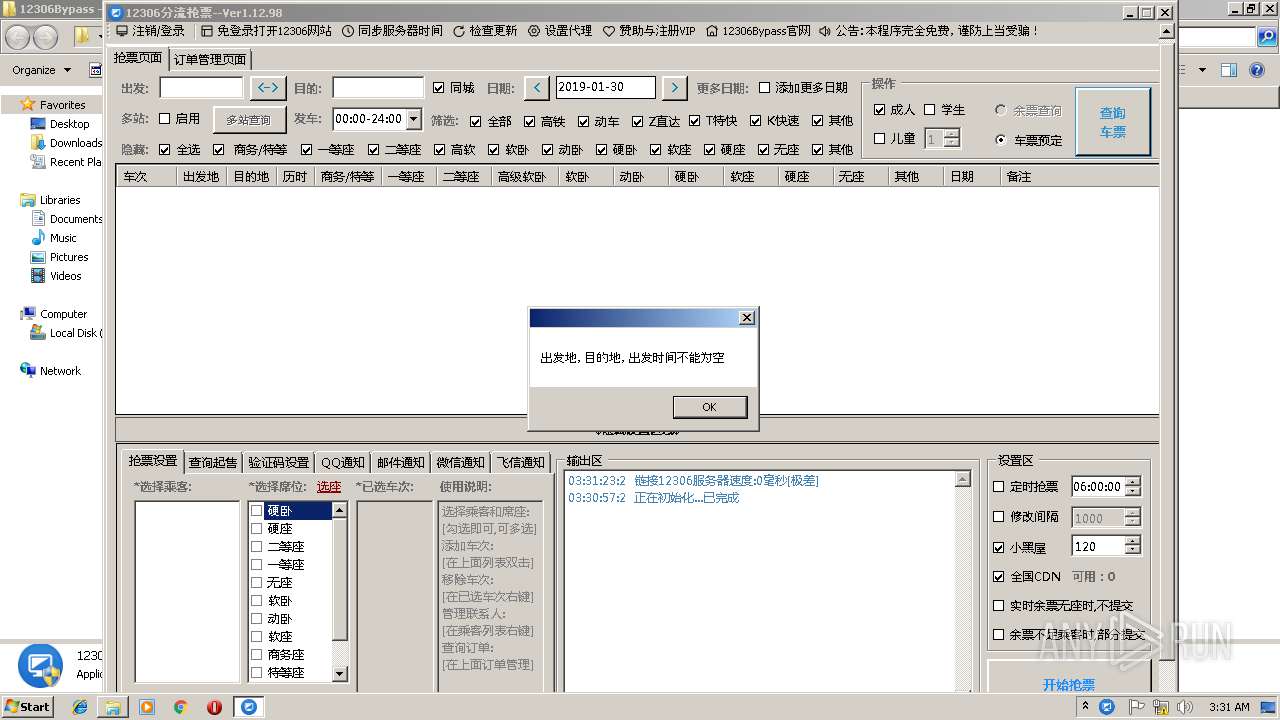Click volume icon in system tray
1280x720 pixels.
(x=1185, y=707)
